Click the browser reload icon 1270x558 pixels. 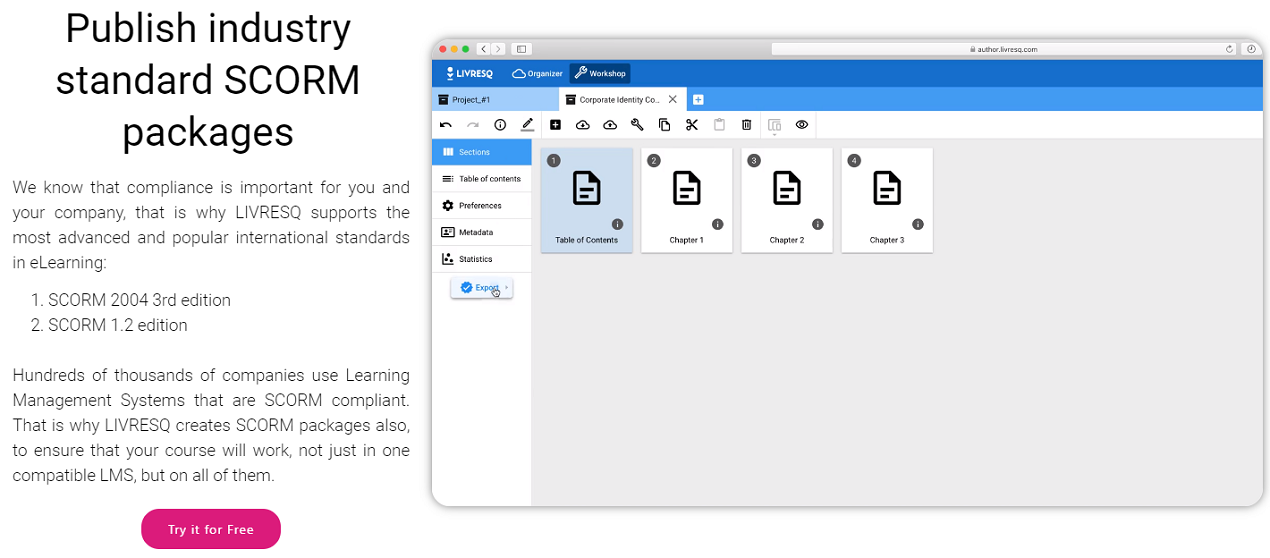pos(1229,48)
